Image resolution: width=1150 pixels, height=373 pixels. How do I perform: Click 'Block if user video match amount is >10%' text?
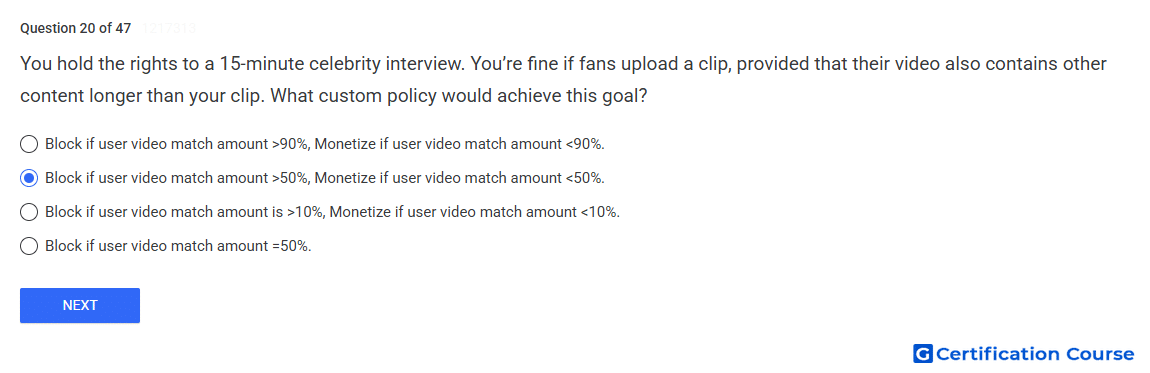pyautogui.click(x=184, y=213)
